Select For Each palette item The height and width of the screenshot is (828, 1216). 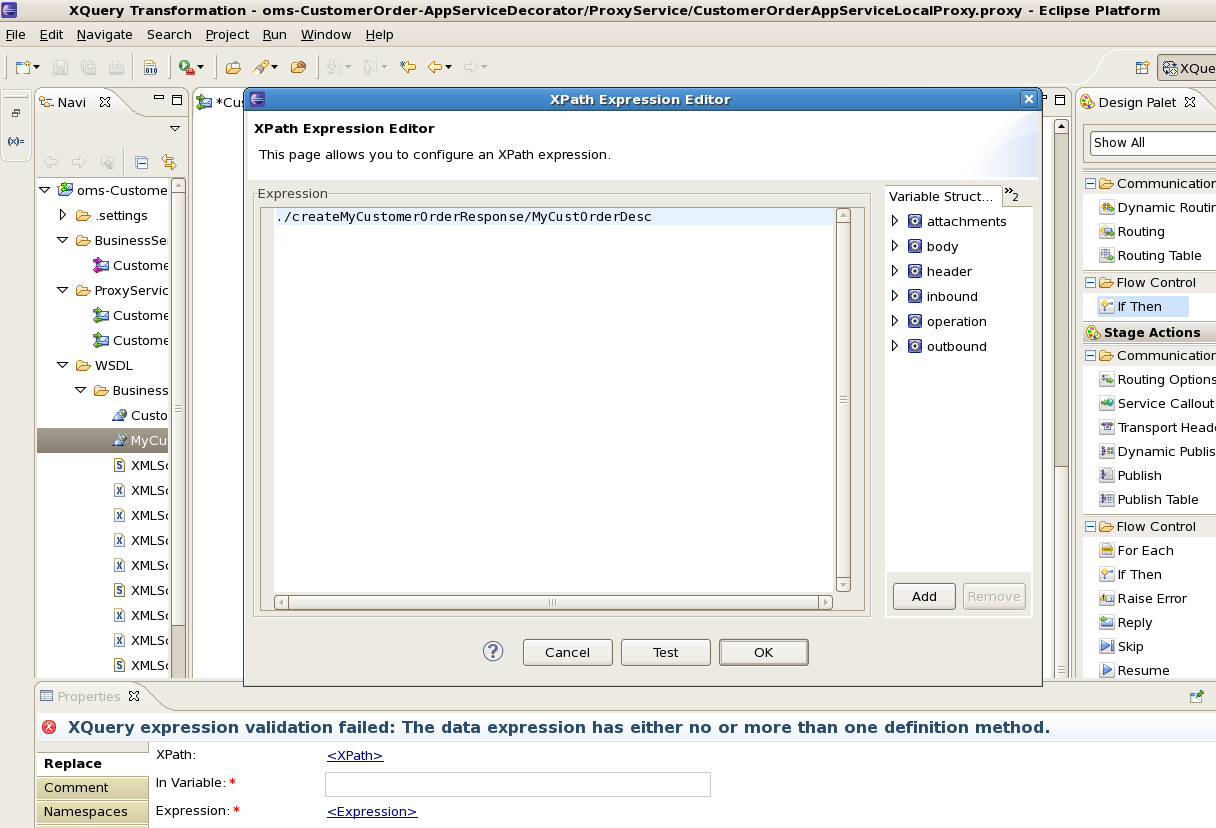(x=1136, y=550)
